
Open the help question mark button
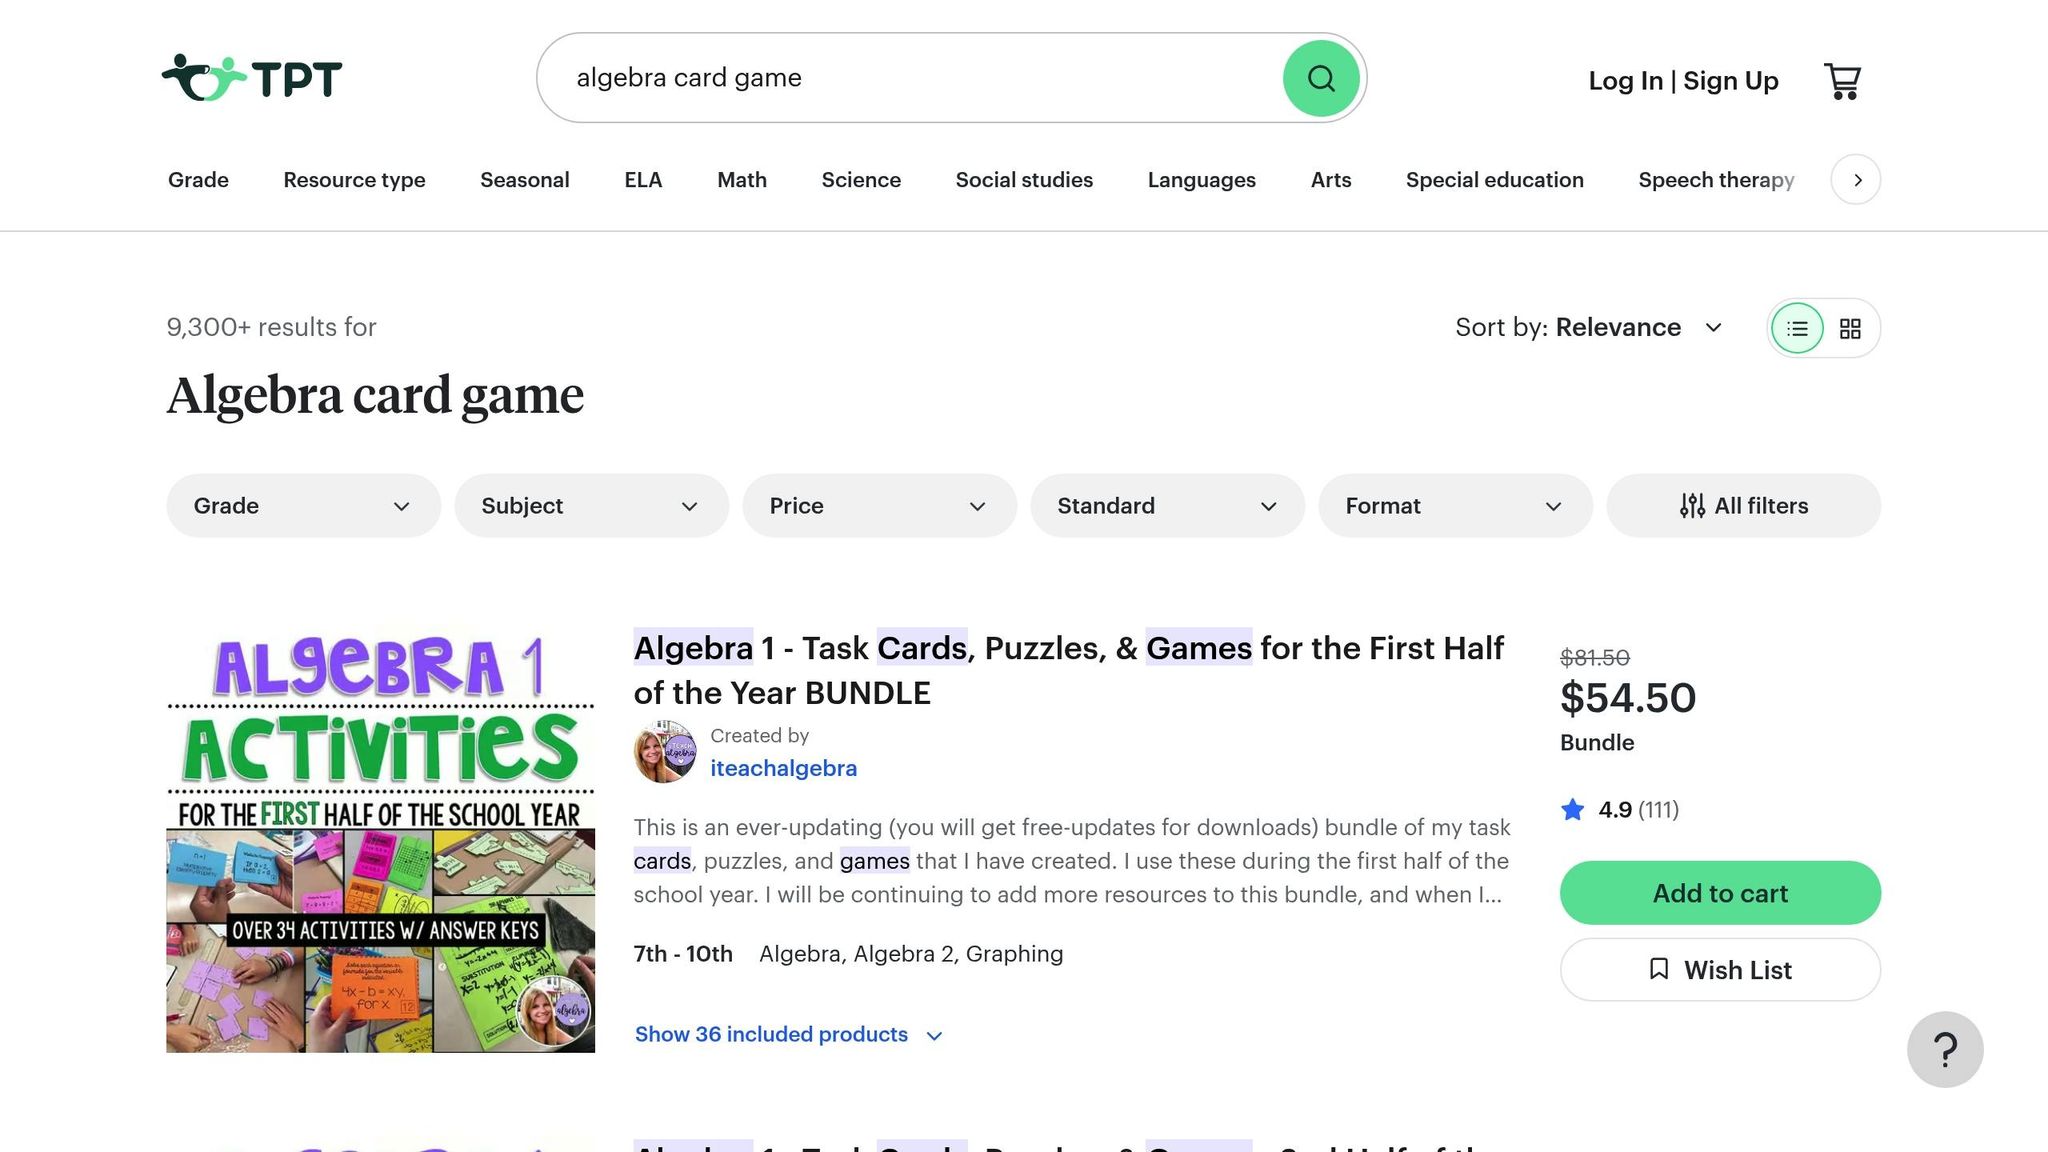click(1945, 1049)
